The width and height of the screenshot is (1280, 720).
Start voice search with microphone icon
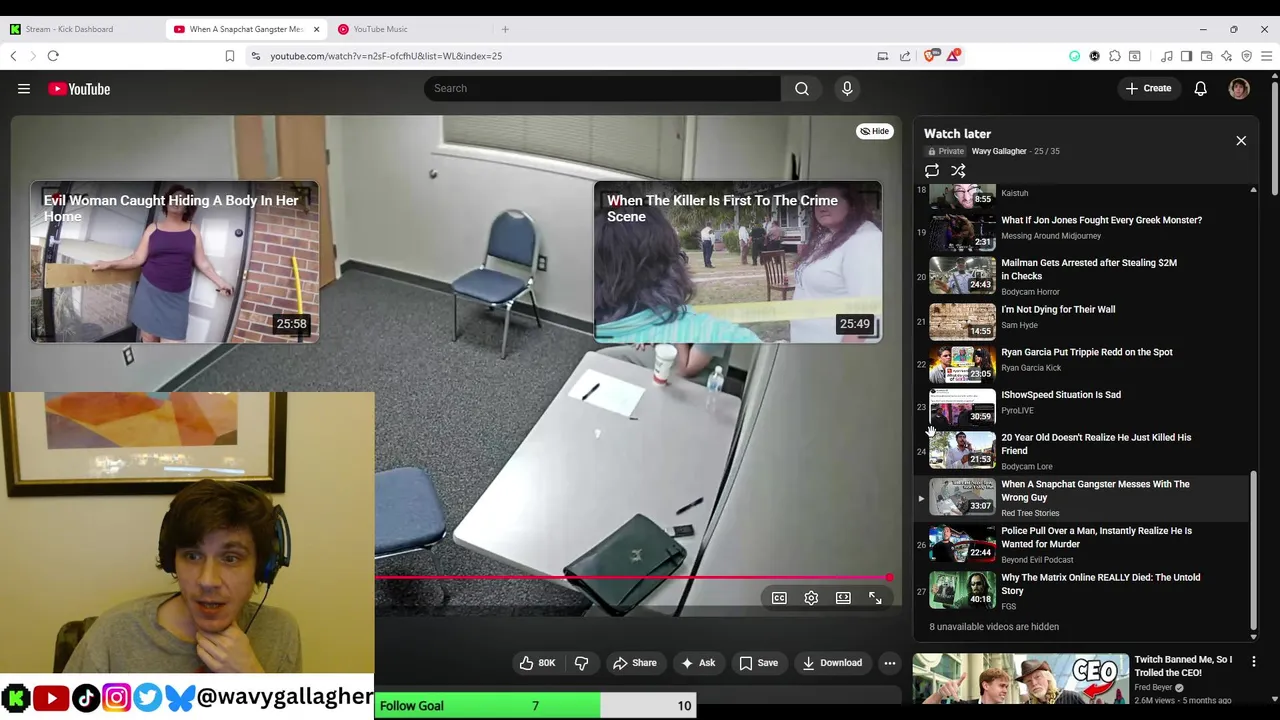click(847, 88)
